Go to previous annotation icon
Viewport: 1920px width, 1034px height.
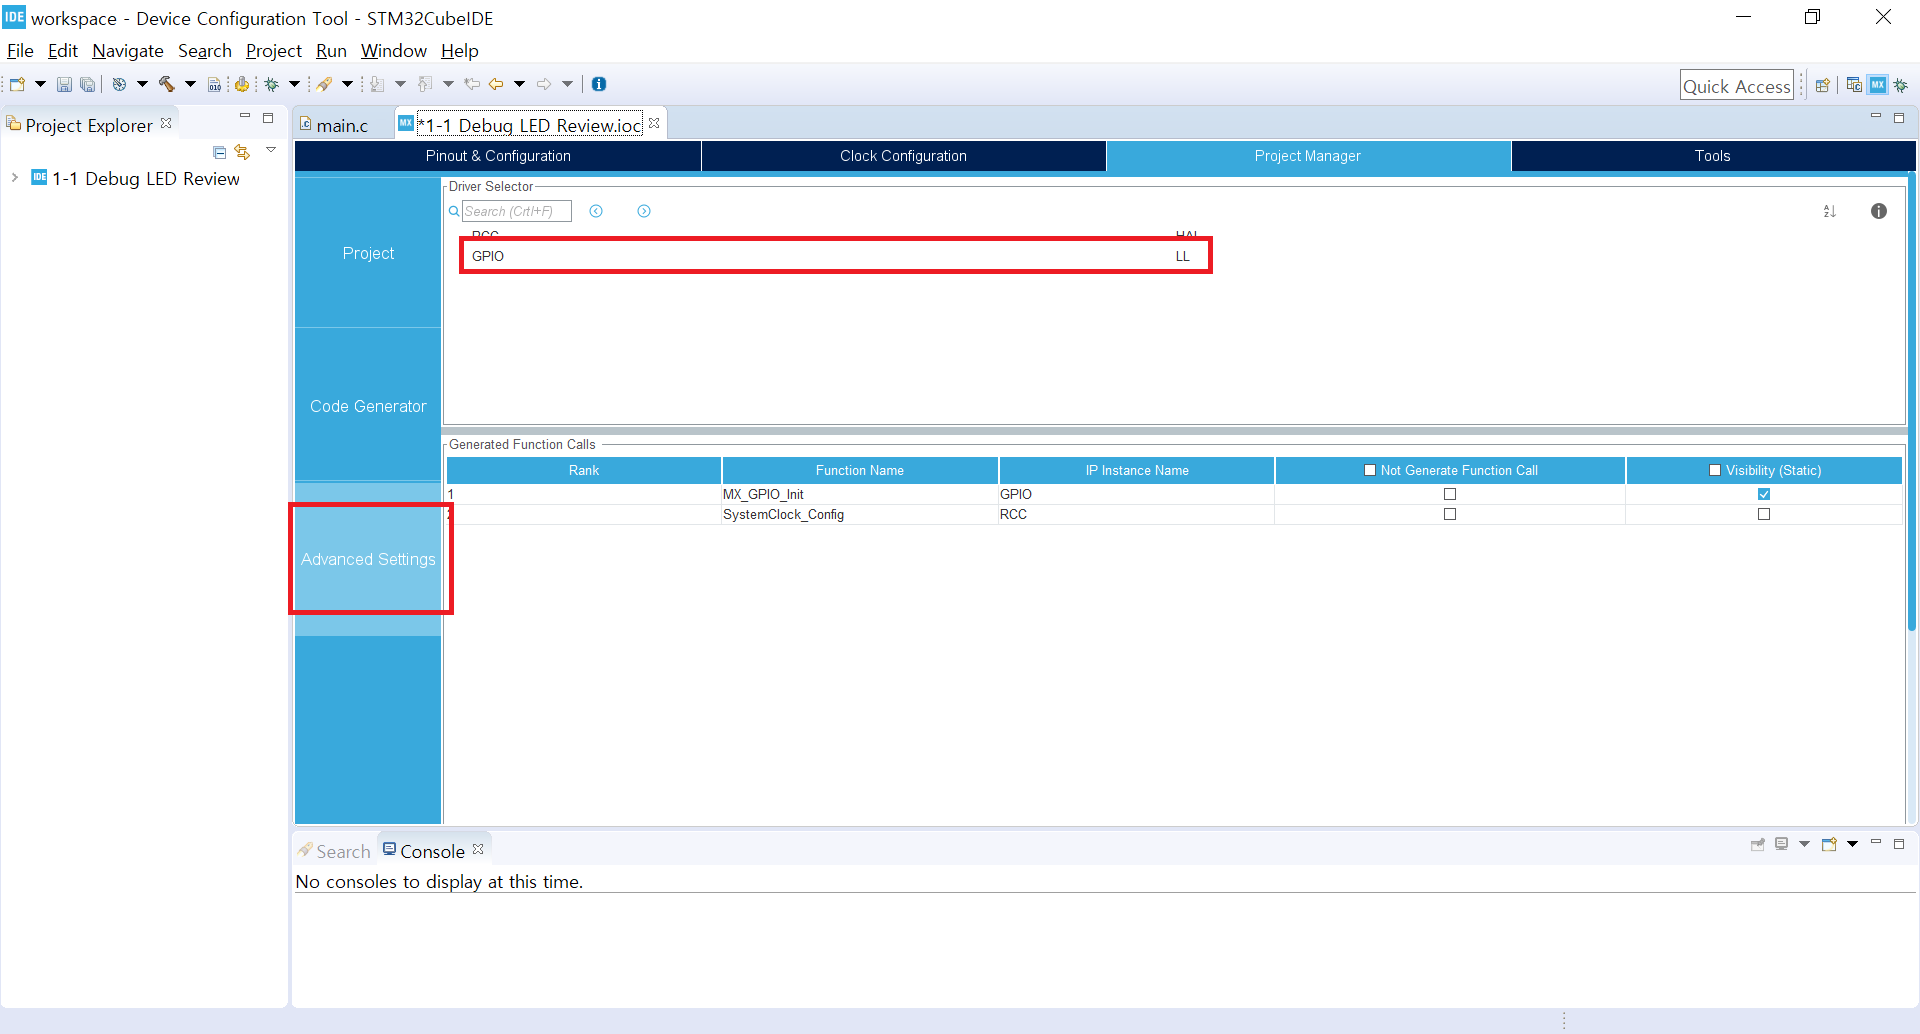425,85
